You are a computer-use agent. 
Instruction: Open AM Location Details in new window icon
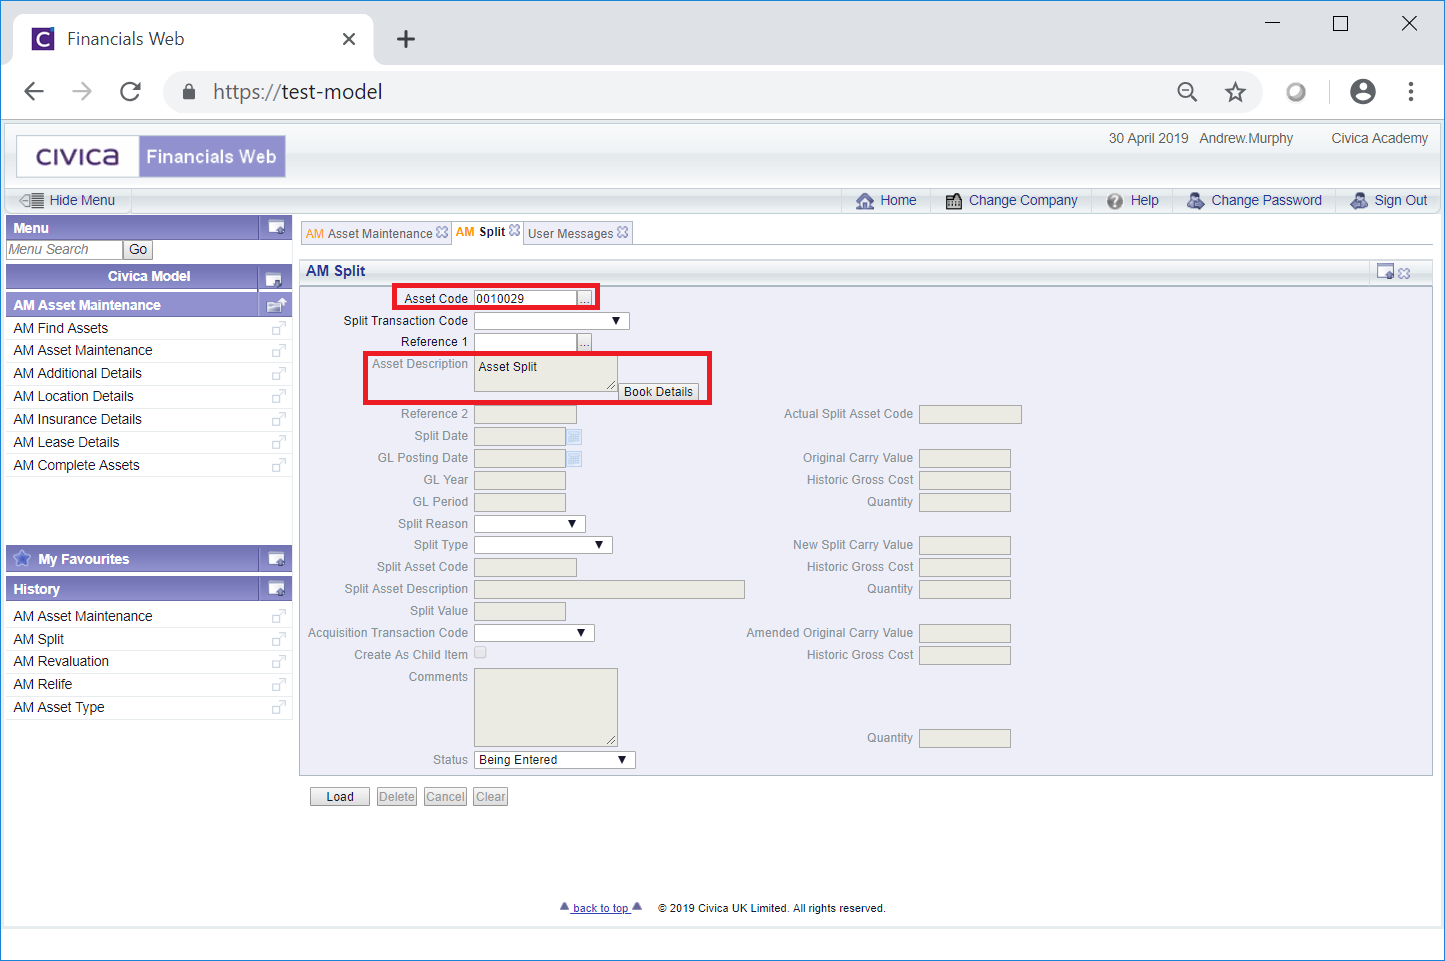tap(279, 396)
